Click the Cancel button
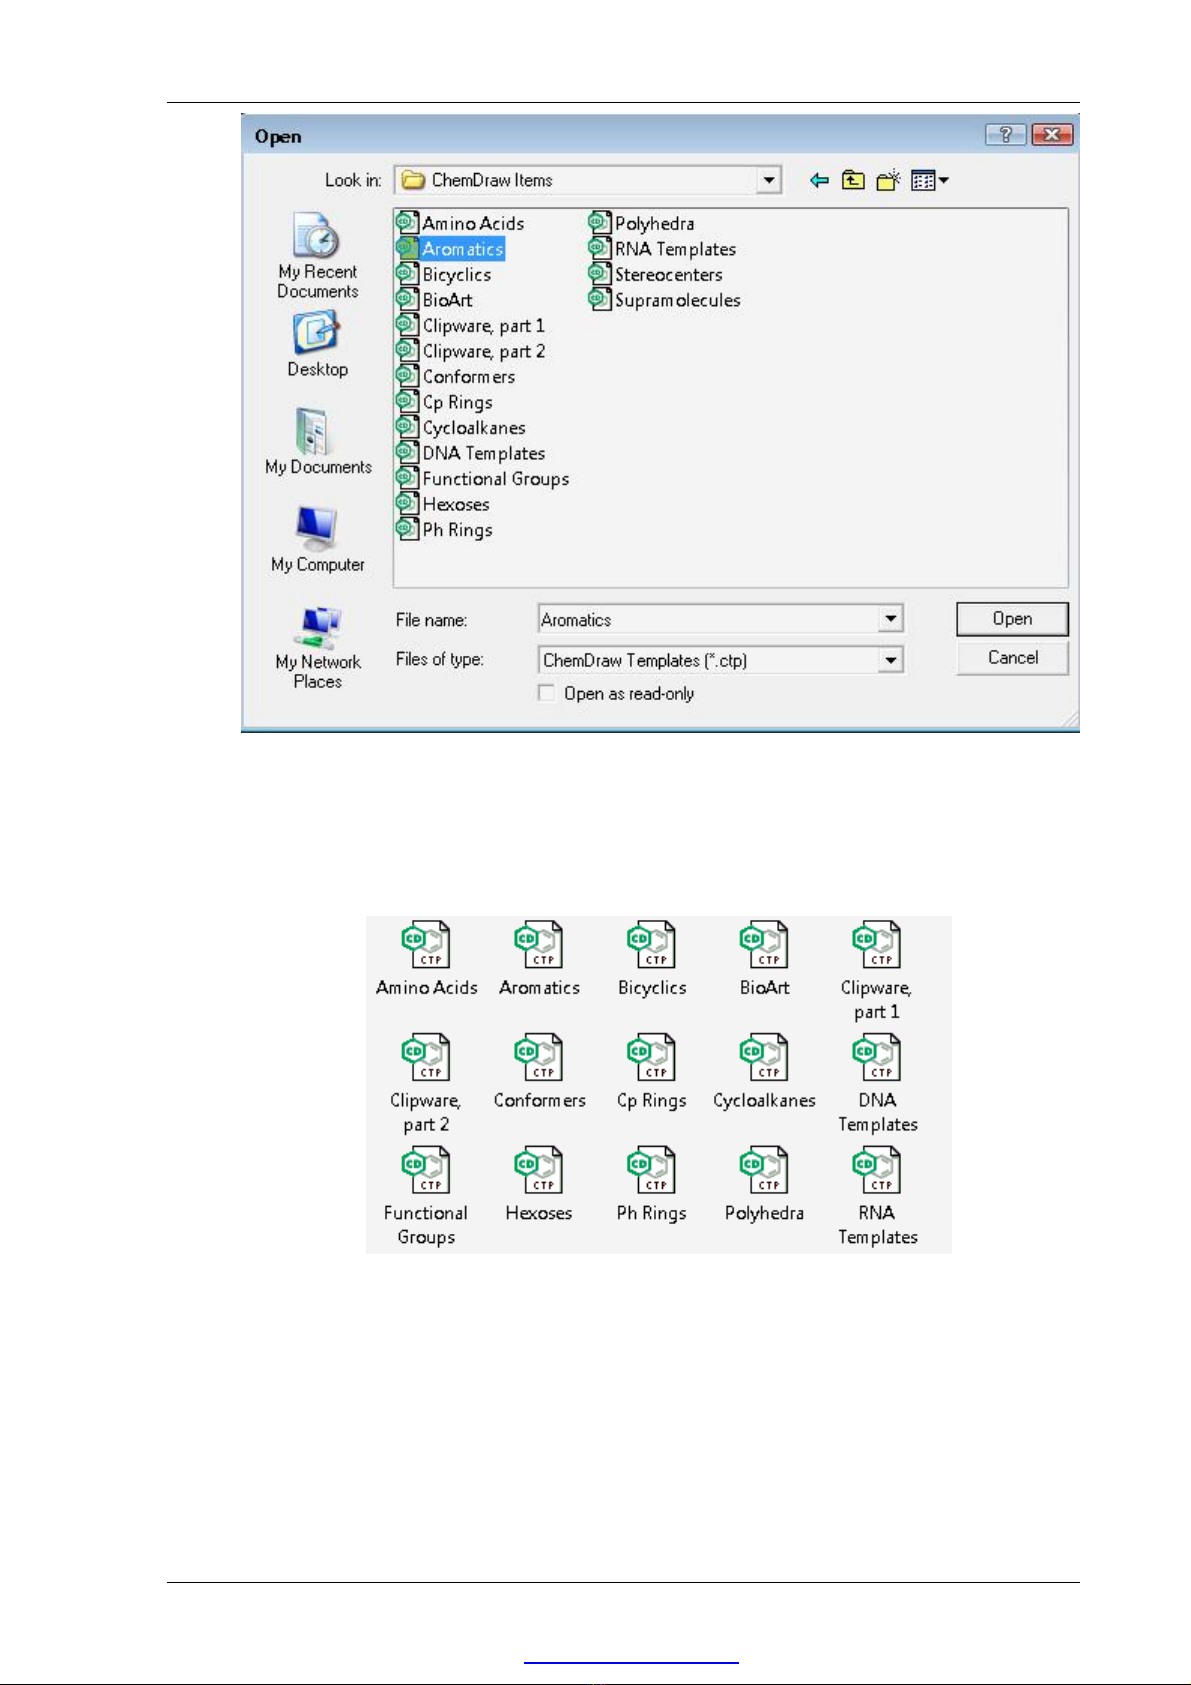The height and width of the screenshot is (1685, 1191). coord(1012,658)
